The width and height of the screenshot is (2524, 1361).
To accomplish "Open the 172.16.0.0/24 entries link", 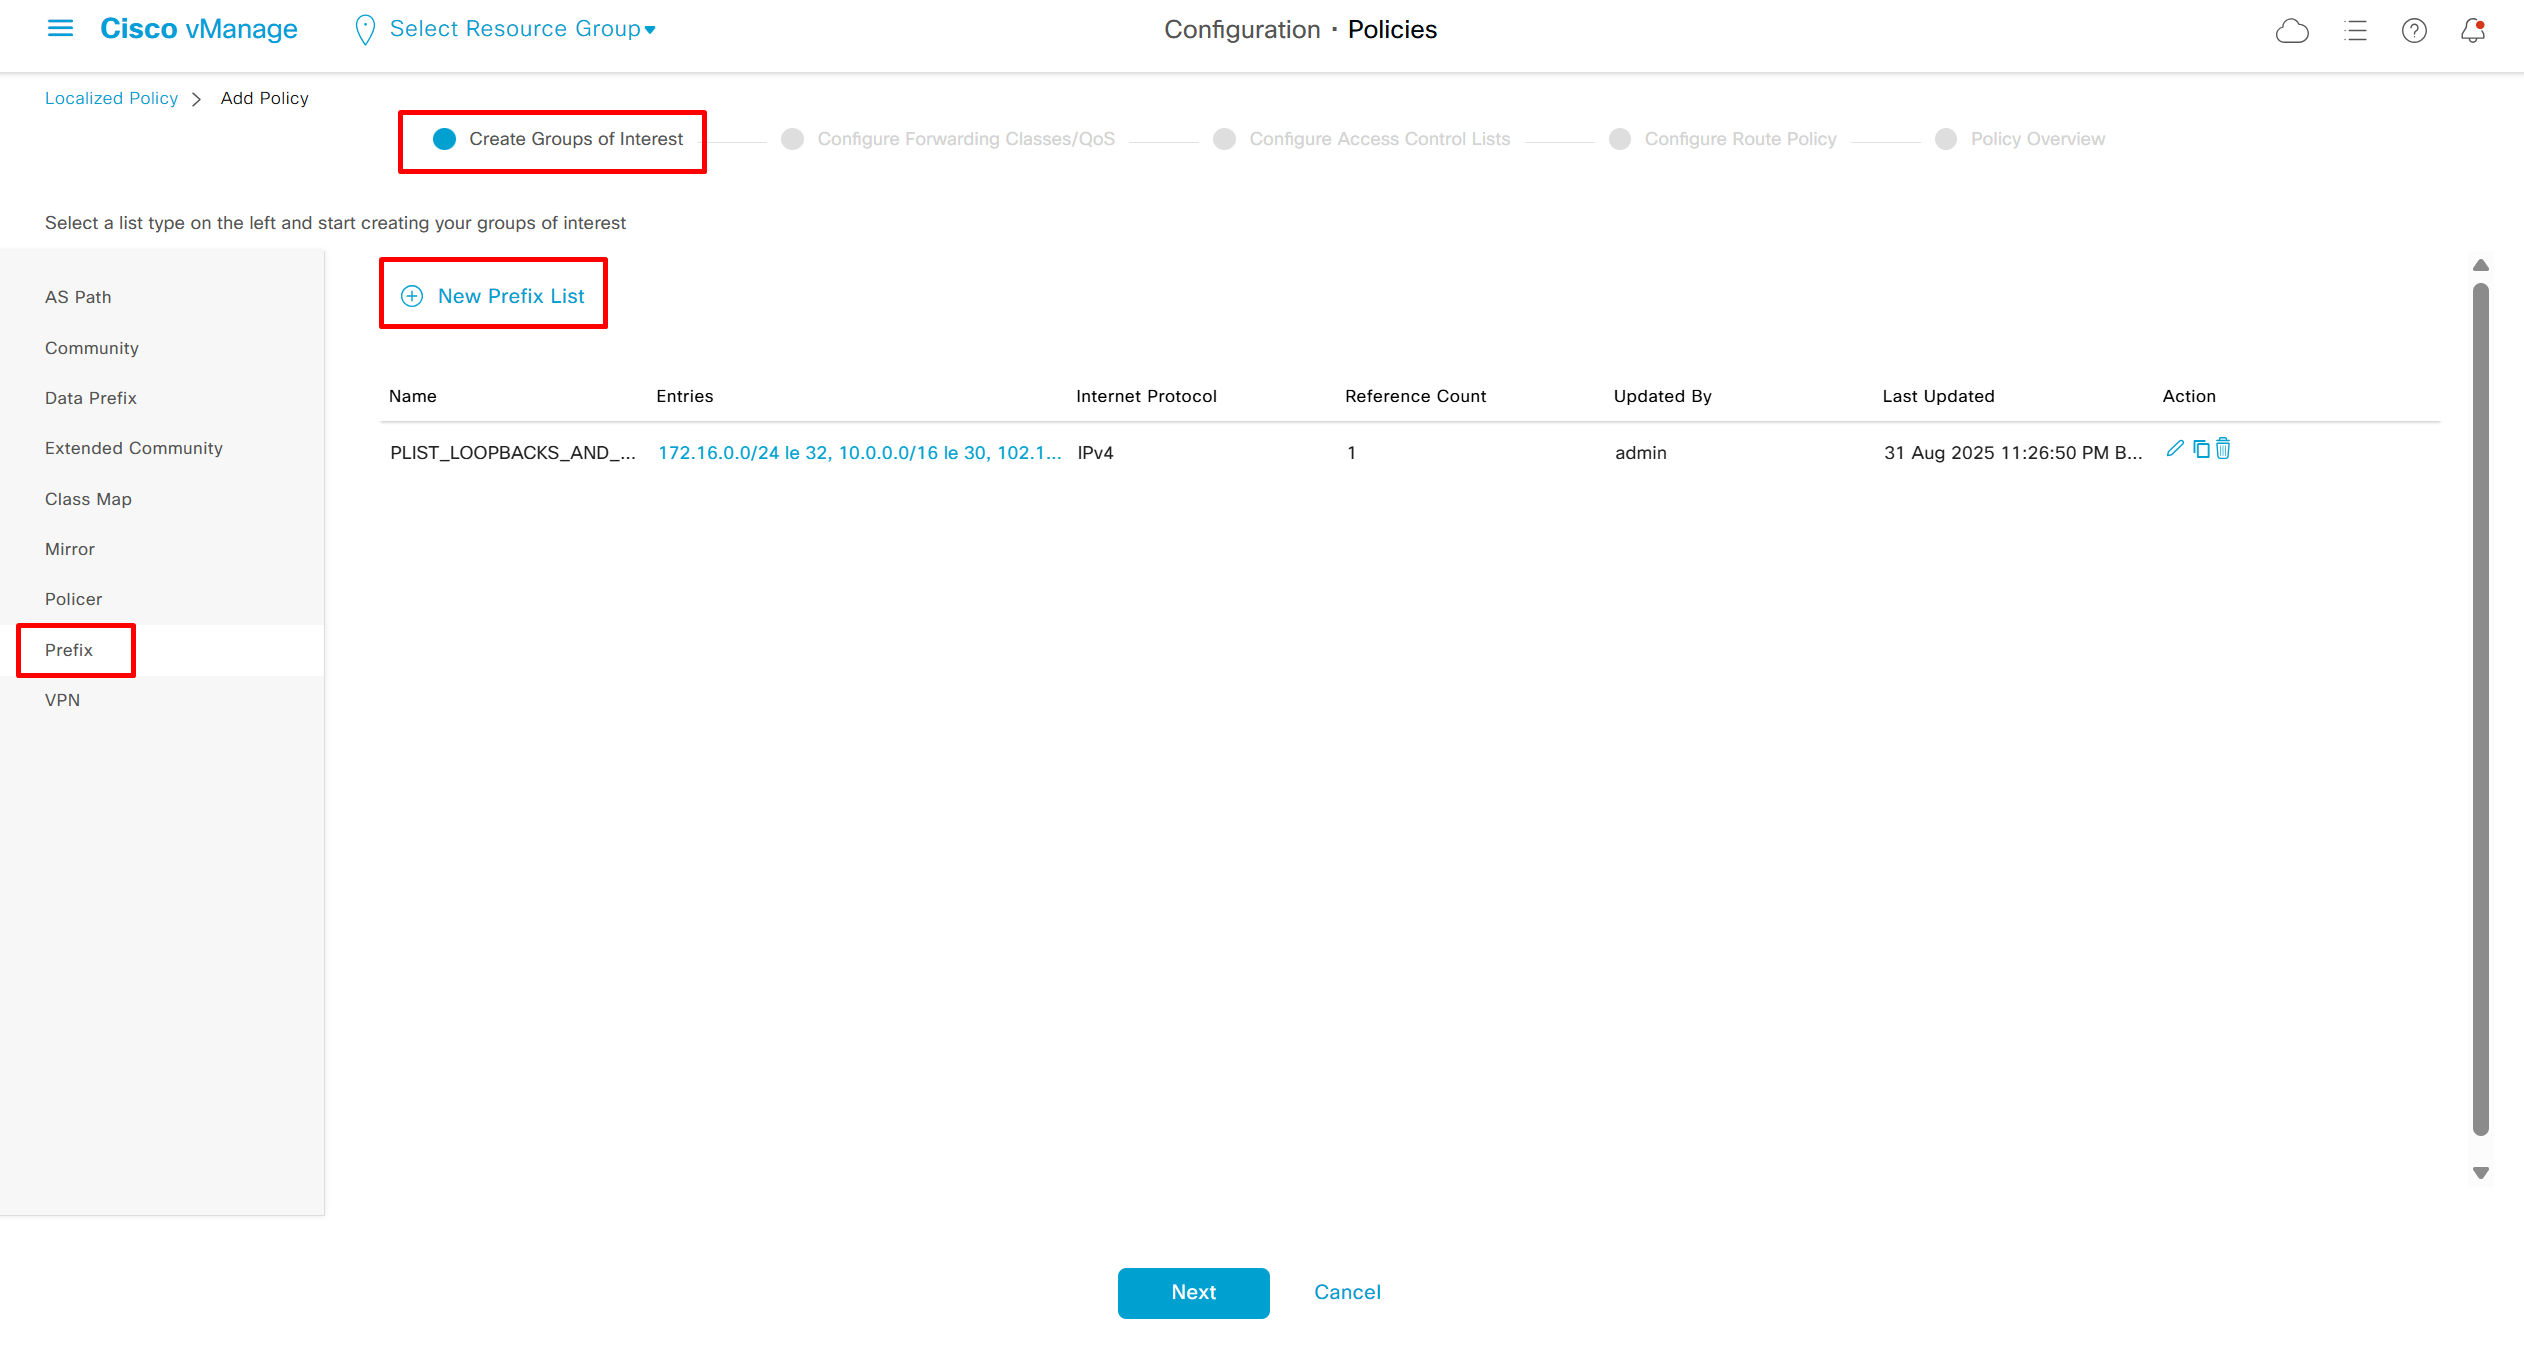I will (x=859, y=453).
